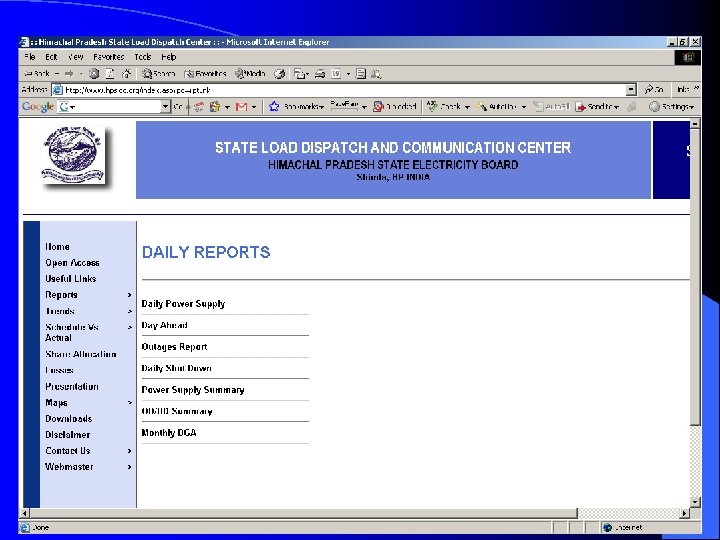This screenshot has height=540, width=720.
Task: Open the Check dropdown arrow
Action: (x=467, y=107)
